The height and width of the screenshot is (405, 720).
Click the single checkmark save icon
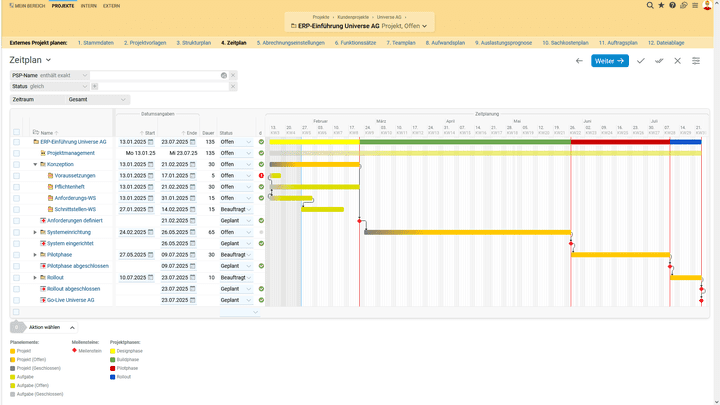641,61
